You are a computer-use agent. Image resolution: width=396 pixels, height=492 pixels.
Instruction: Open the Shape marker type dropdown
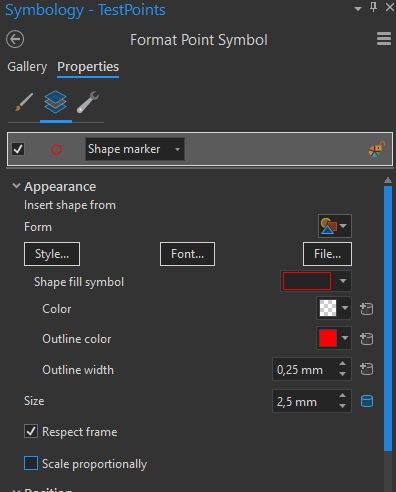click(x=135, y=149)
